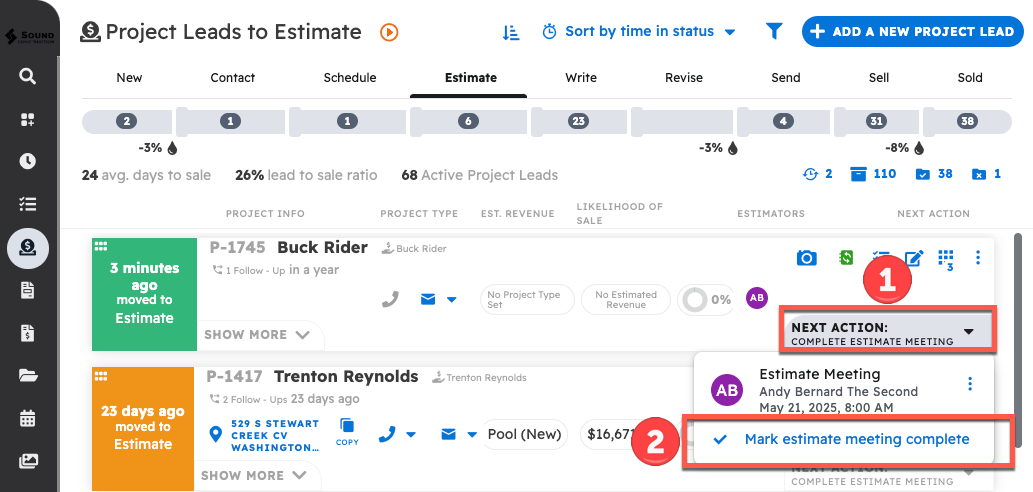Open the Estimate Meeting three-dot menu

(x=969, y=384)
